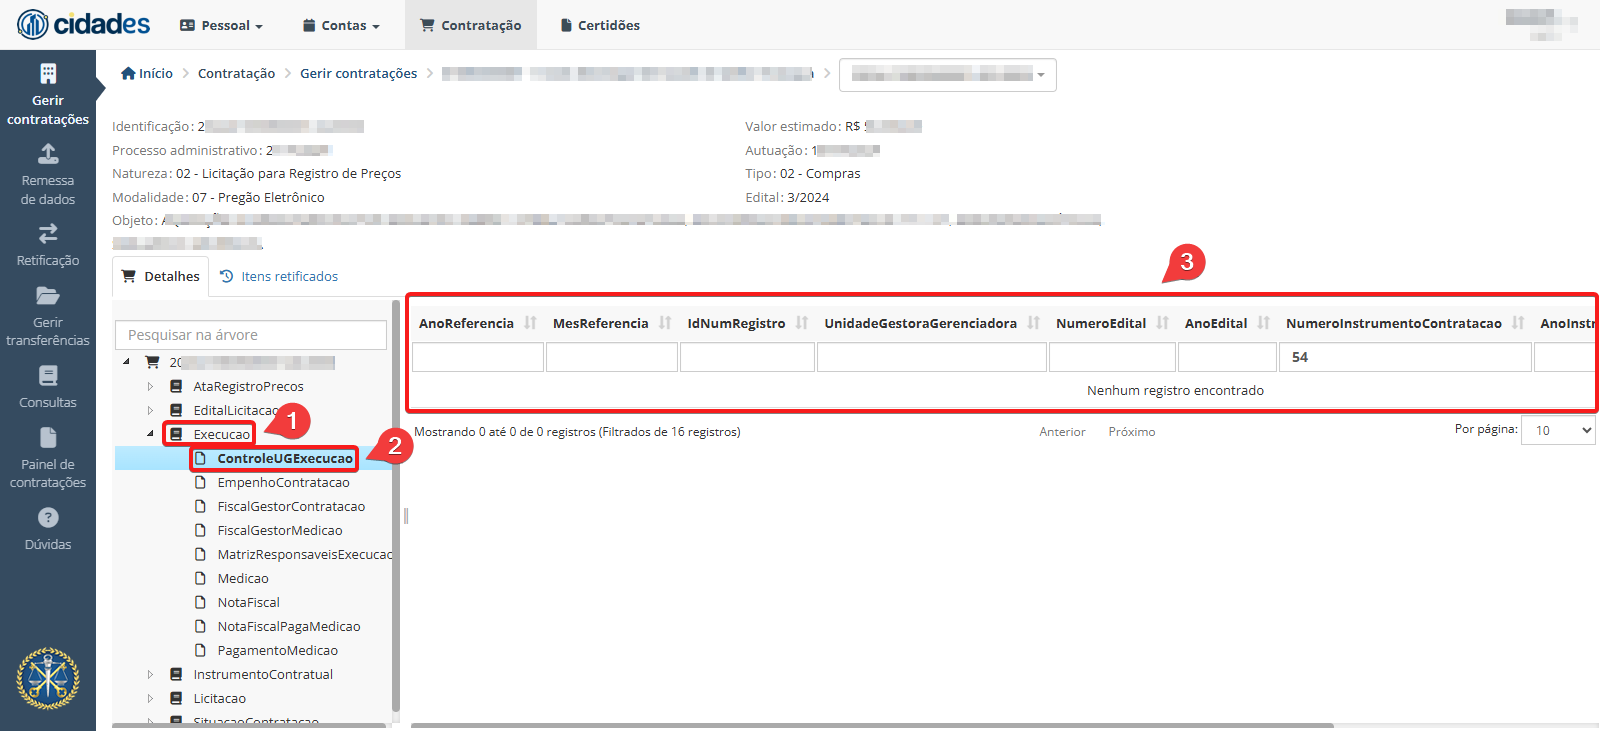Expand the EditalLicitacao tree node
Image resolution: width=1600 pixels, height=731 pixels.
coord(150,410)
